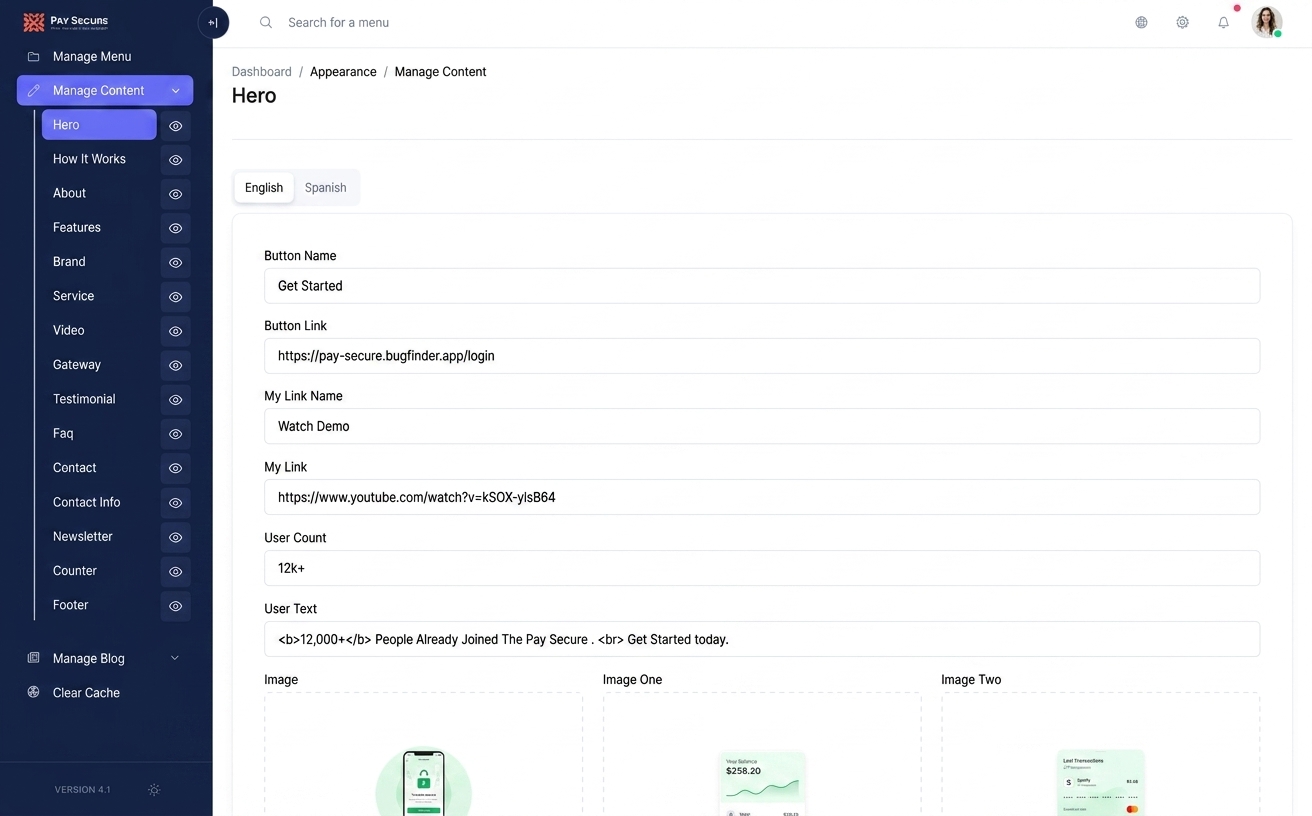This screenshot has width=1312, height=816.
Task: Toggle visibility of the Service section
Action: 175,297
